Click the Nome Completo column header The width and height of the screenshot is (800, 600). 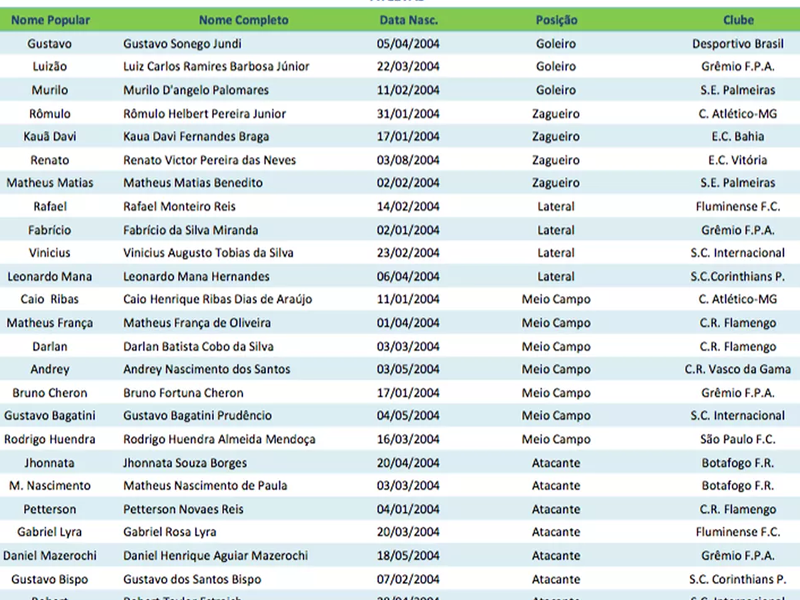tap(243, 20)
